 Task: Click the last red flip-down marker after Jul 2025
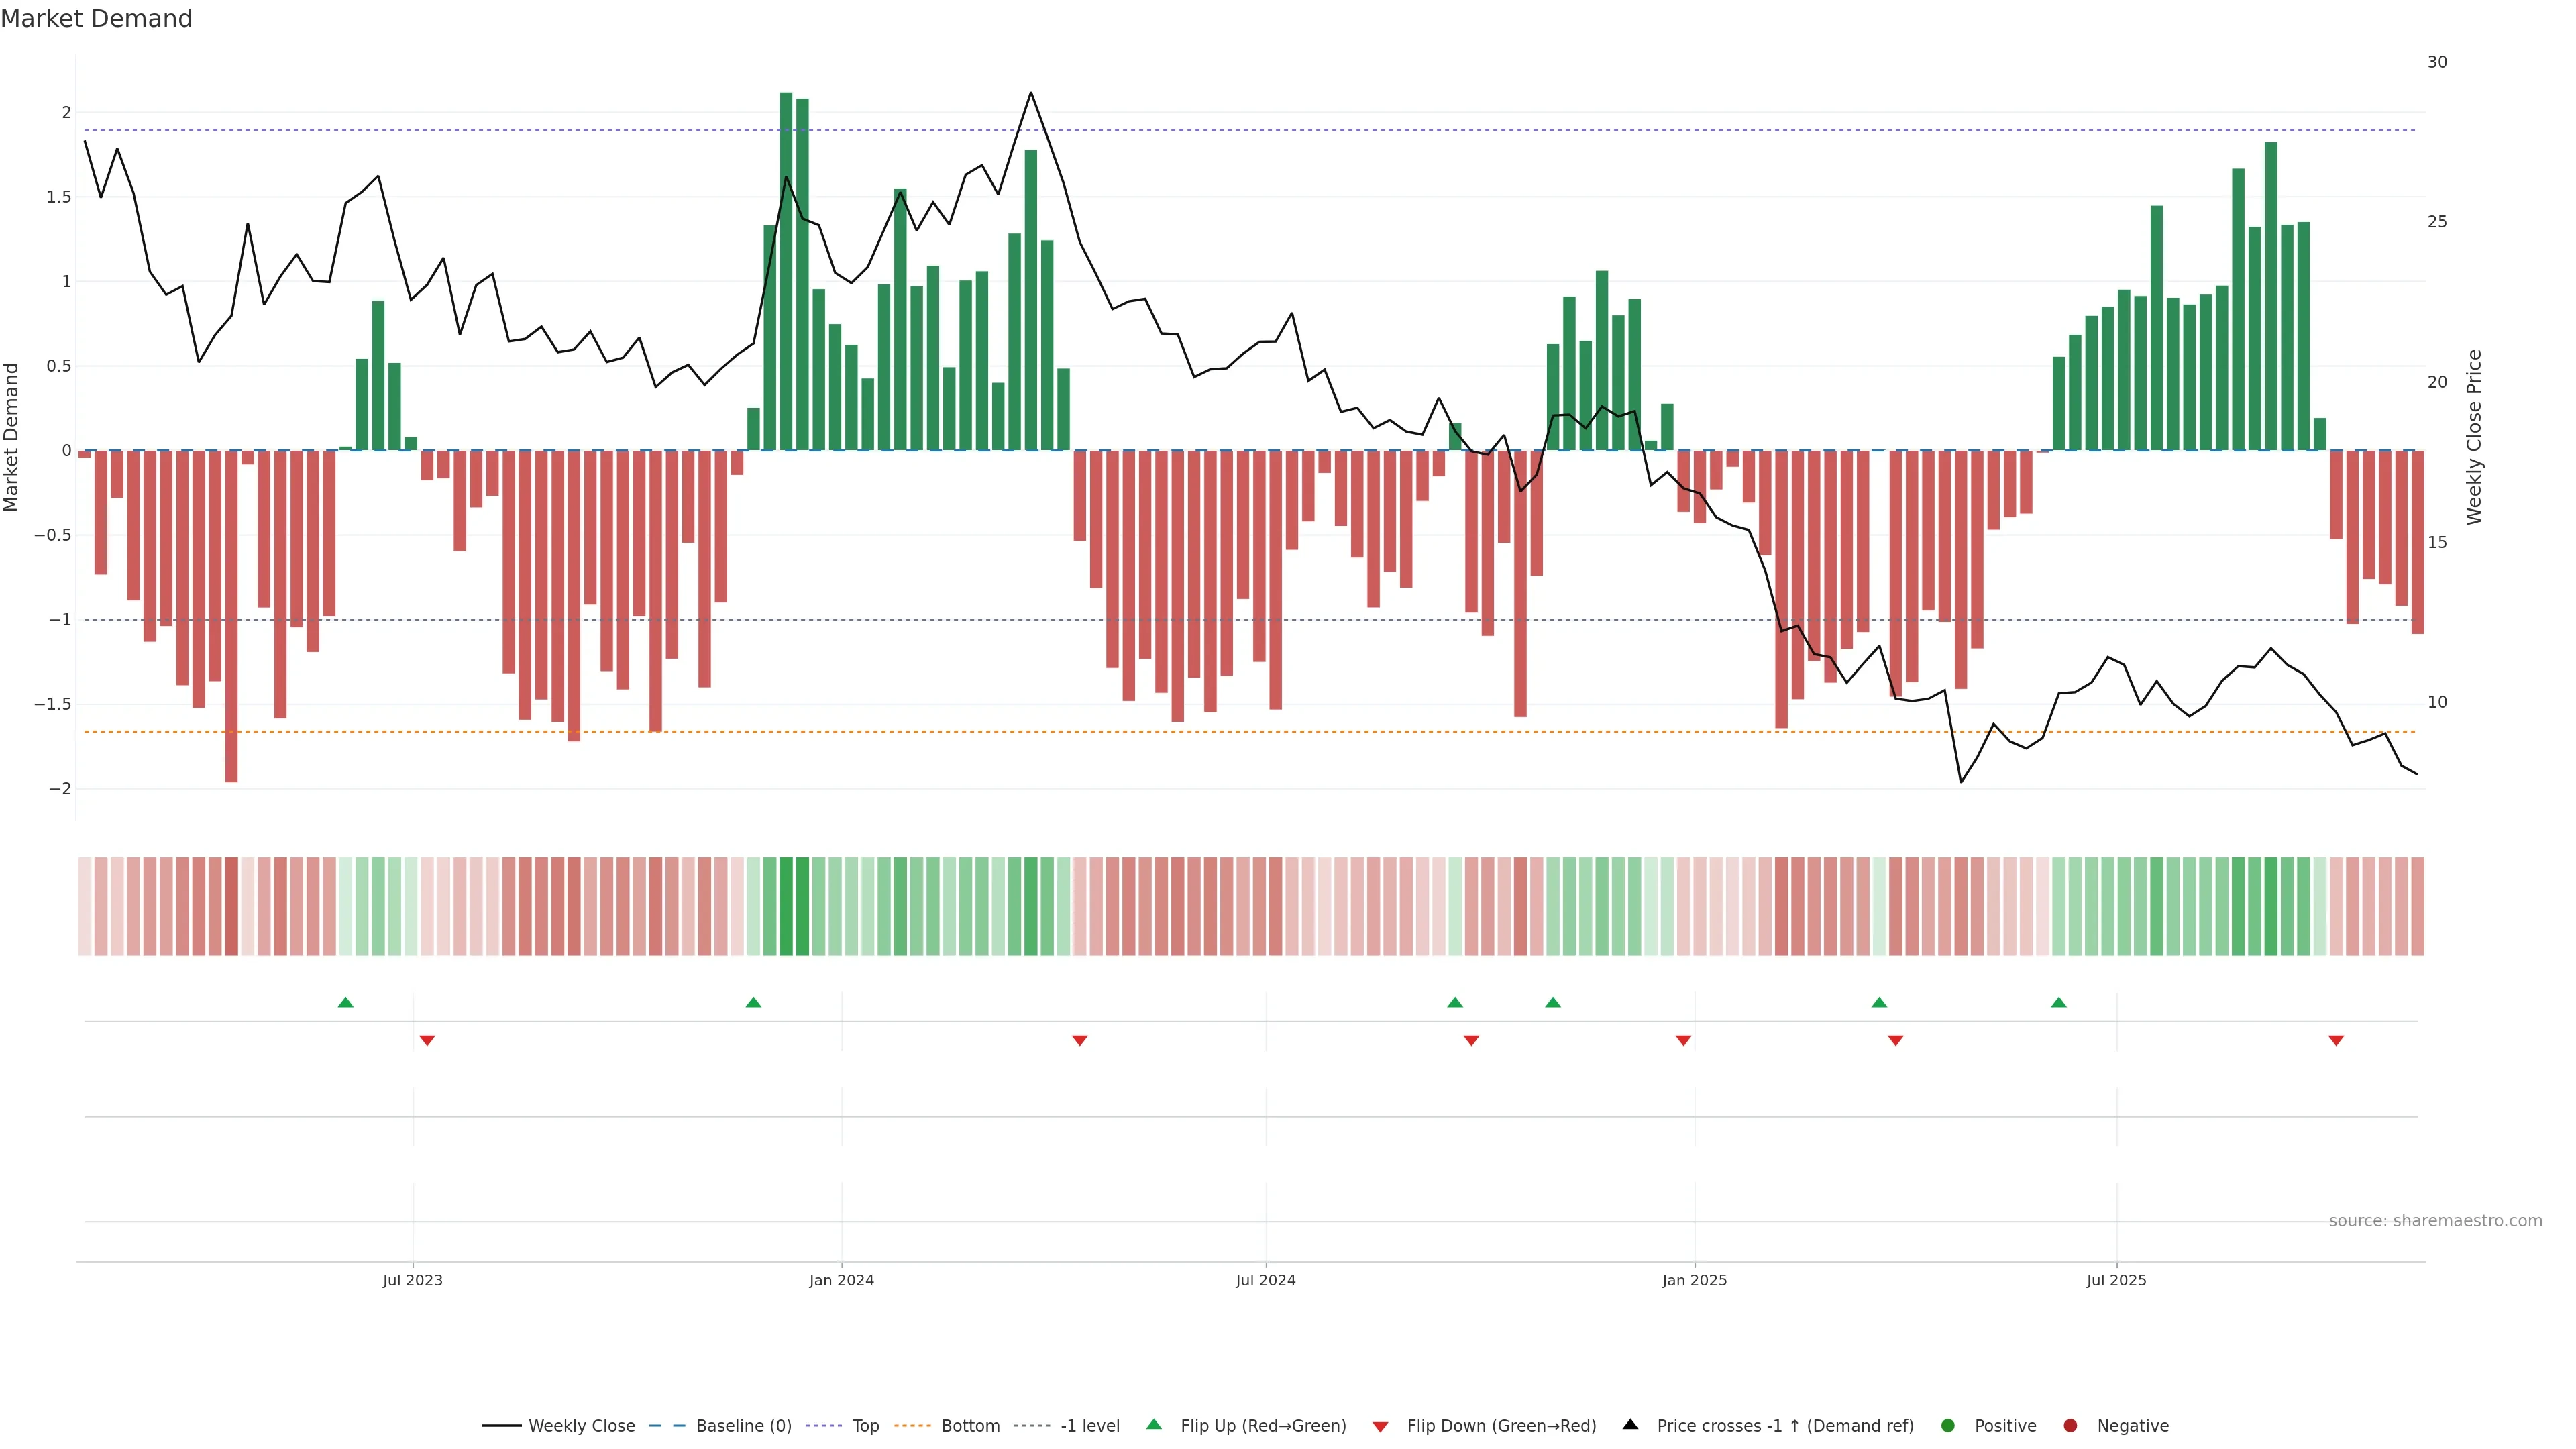pos(2336,1041)
